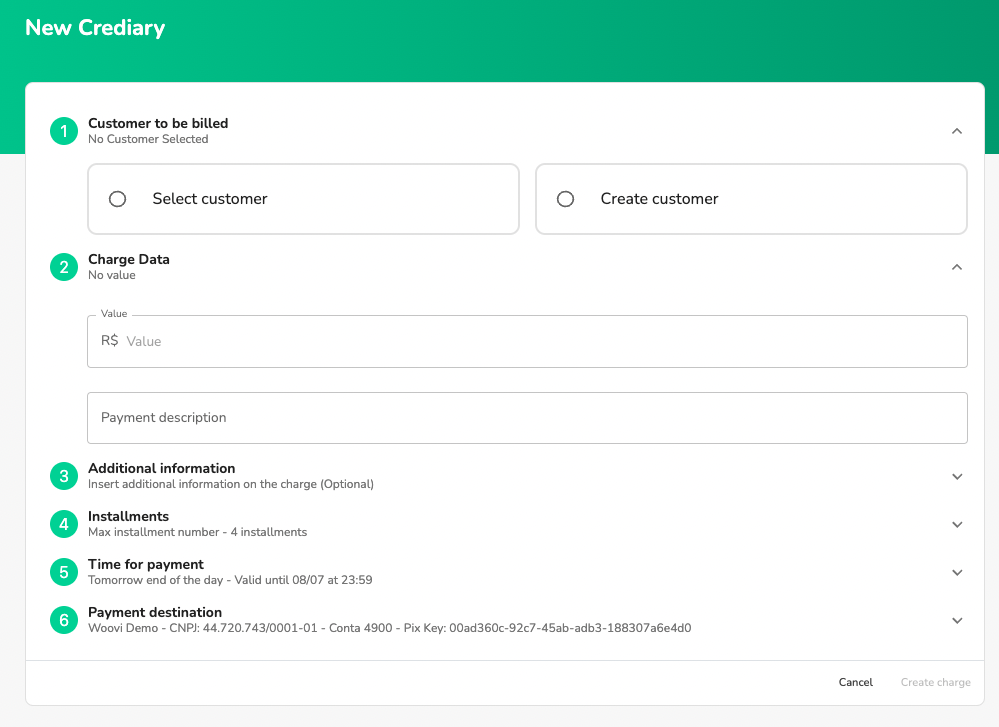Viewport: 999px width, 727px height.
Task: Click step 5 number badge
Action: pos(64,572)
